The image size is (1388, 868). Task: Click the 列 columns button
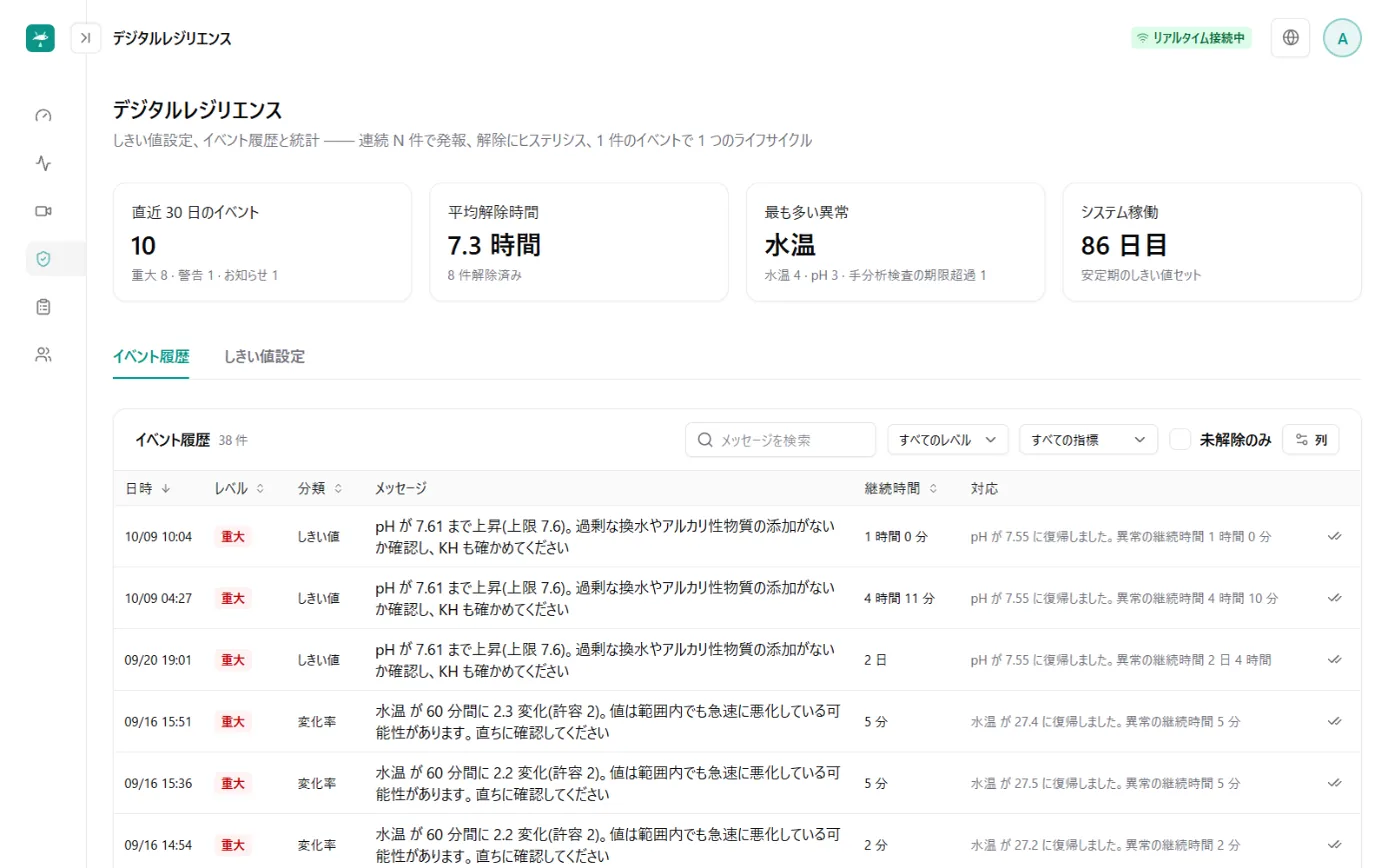[1310, 439]
